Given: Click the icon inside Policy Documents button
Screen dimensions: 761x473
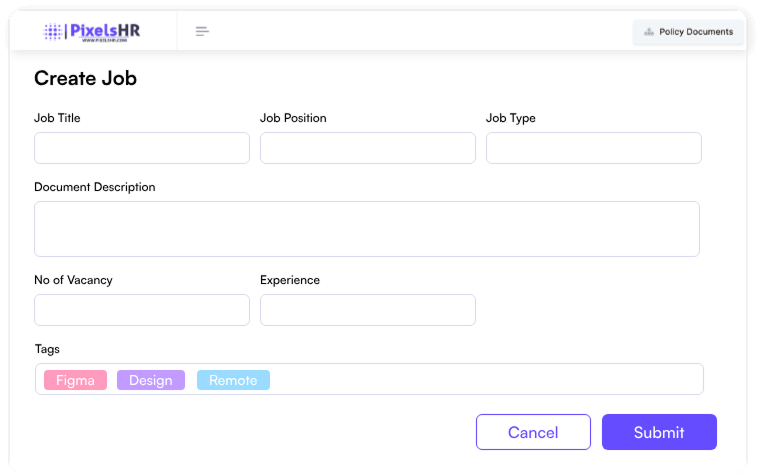Looking at the screenshot, I should (x=649, y=32).
